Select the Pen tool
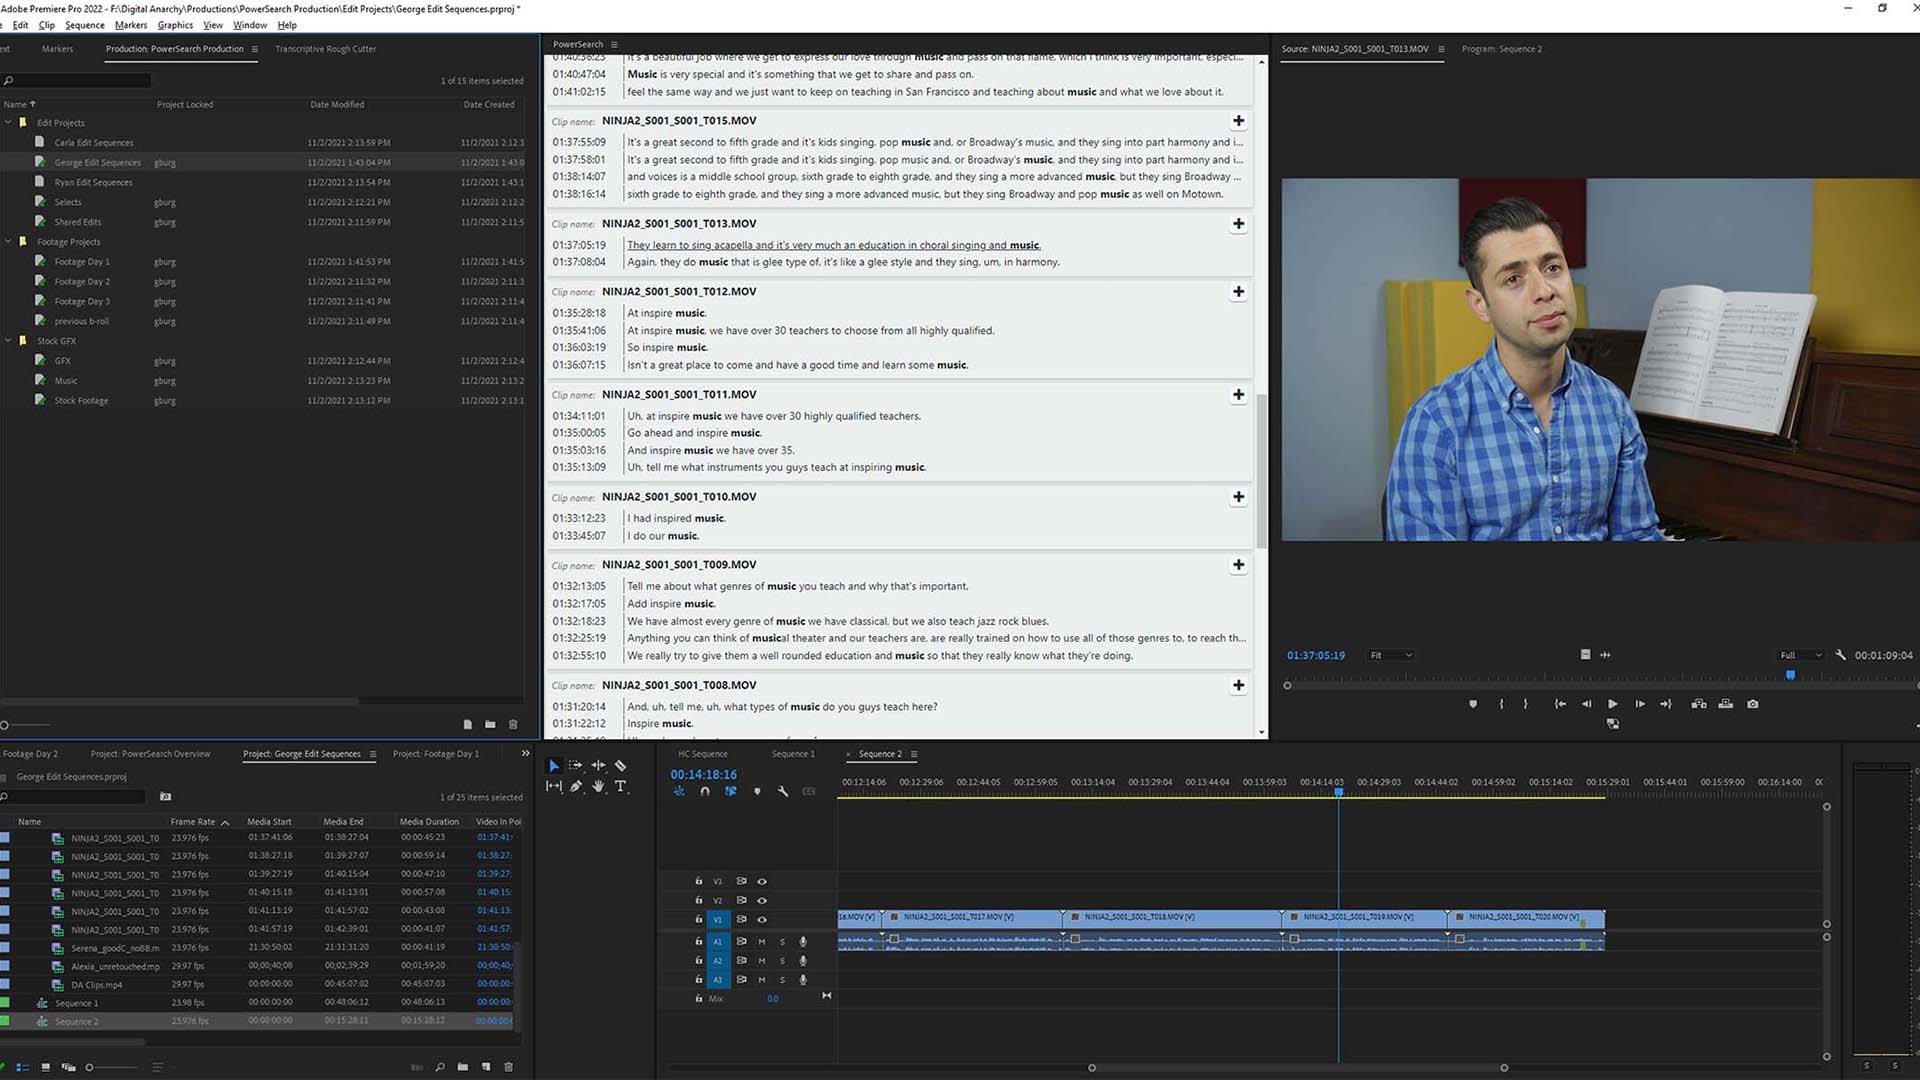 576,787
